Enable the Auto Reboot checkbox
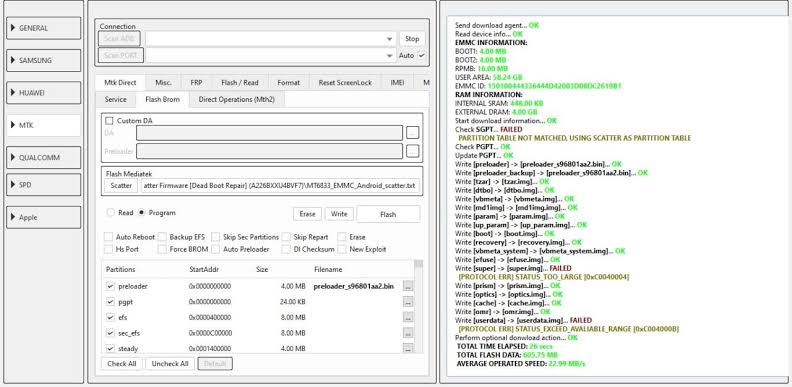The height and width of the screenshot is (387, 792). coord(108,237)
